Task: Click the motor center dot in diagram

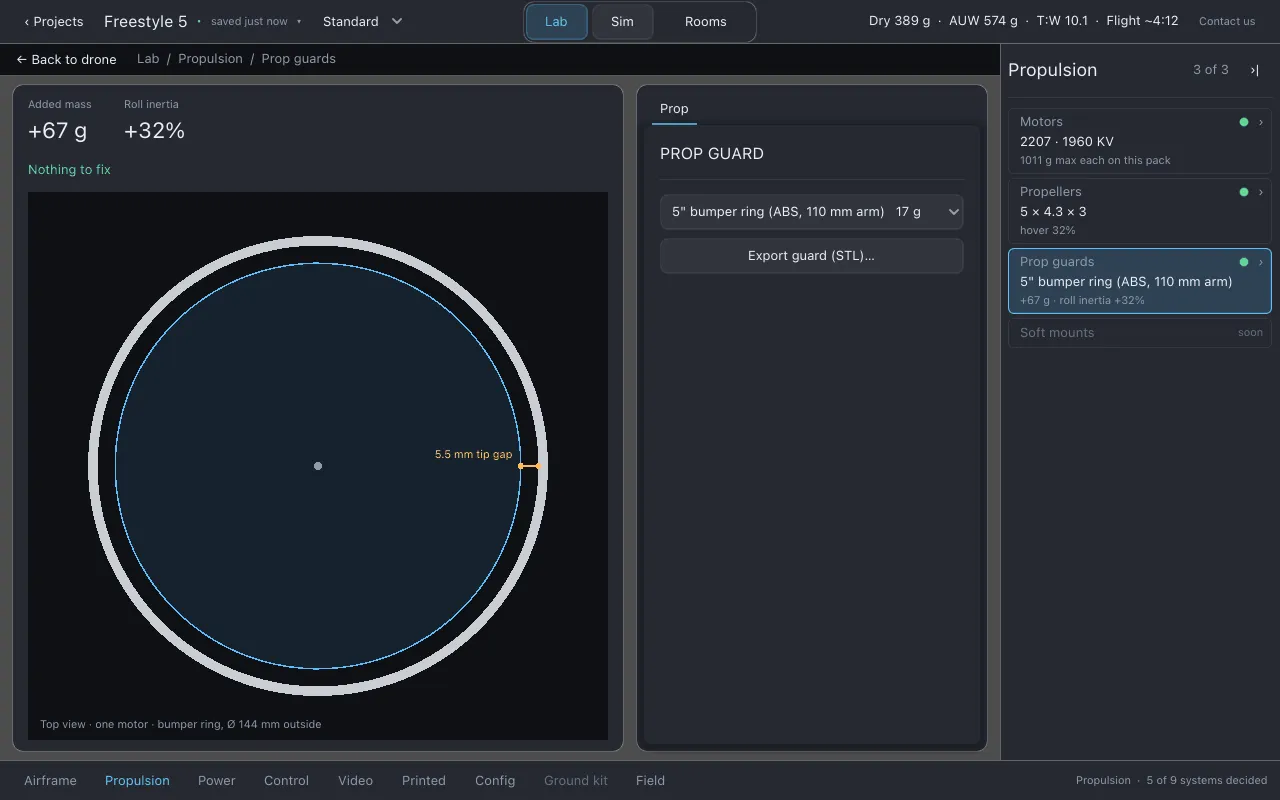Action: click(x=318, y=466)
